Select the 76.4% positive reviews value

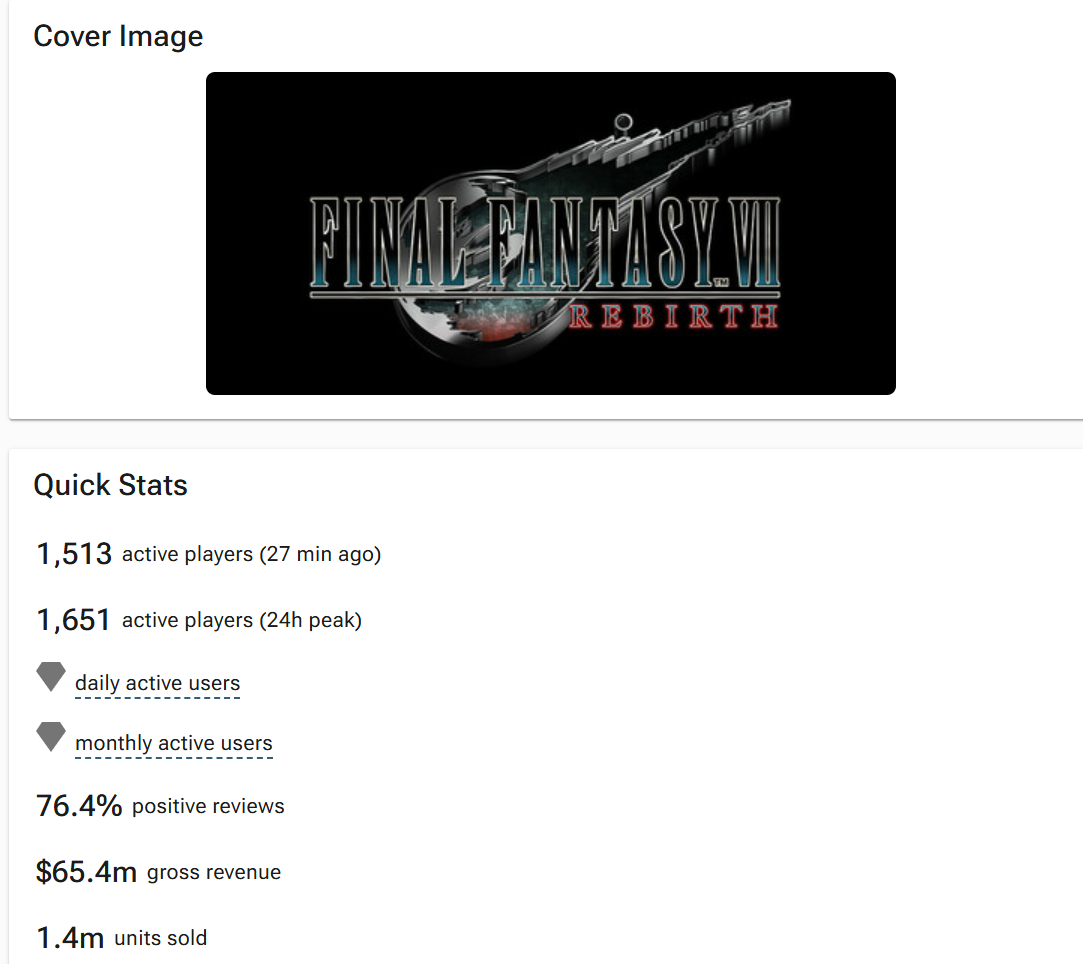(x=79, y=806)
